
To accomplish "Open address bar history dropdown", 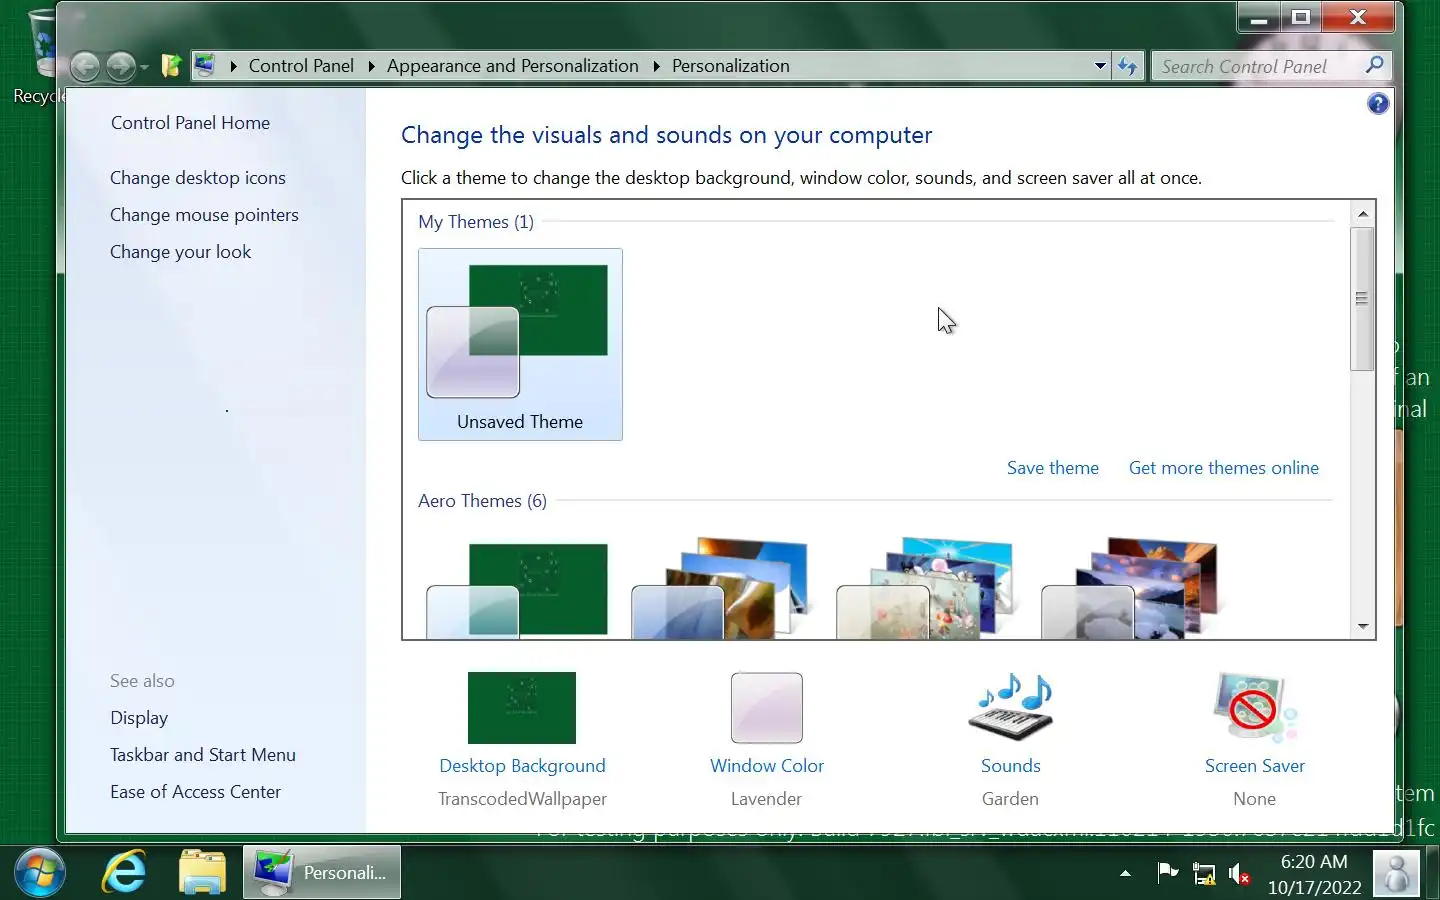I will (1100, 66).
